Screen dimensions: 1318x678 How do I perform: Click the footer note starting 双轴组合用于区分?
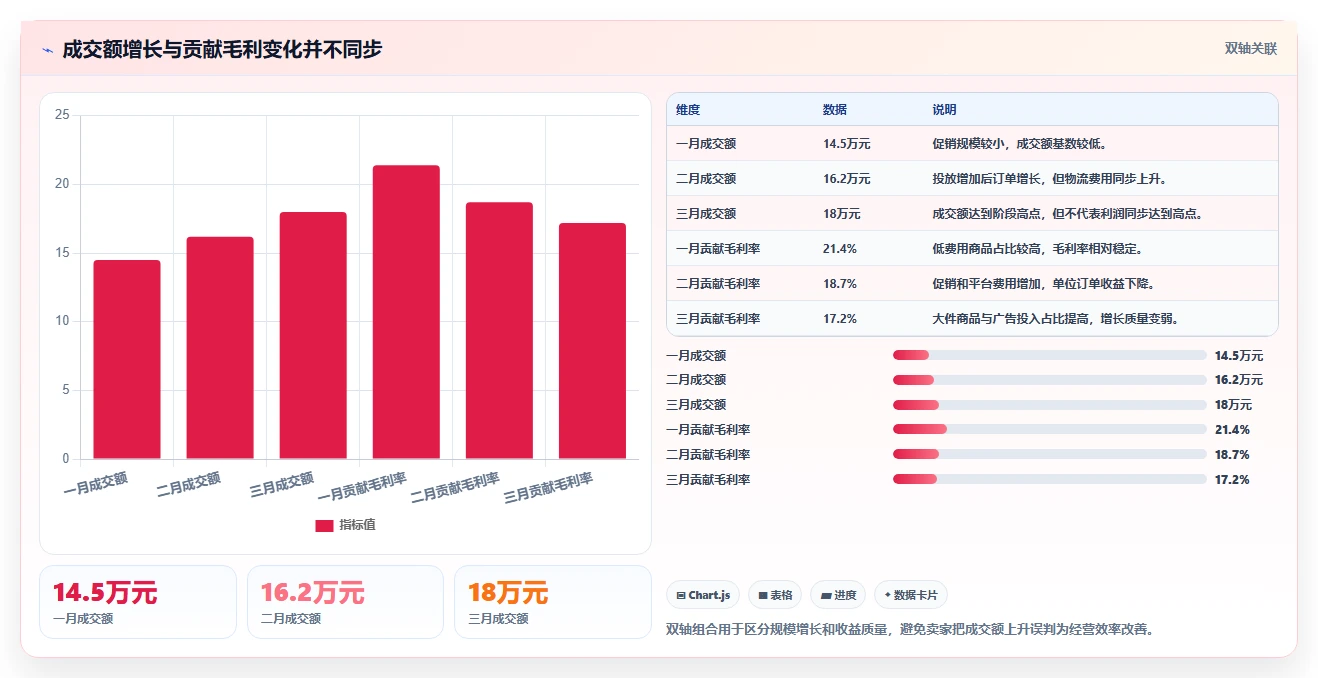point(909,630)
